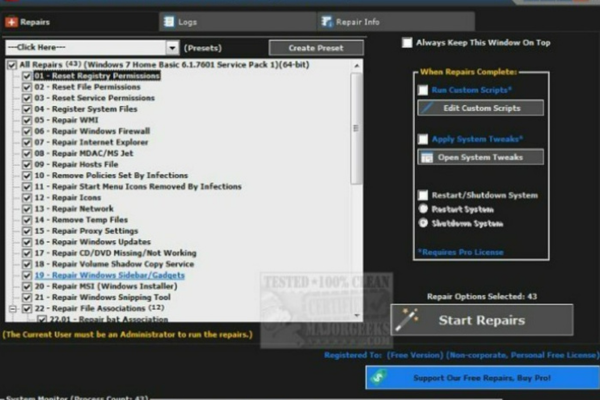Select the Restart System radio option
This screenshot has height=400, width=600.
point(425,209)
